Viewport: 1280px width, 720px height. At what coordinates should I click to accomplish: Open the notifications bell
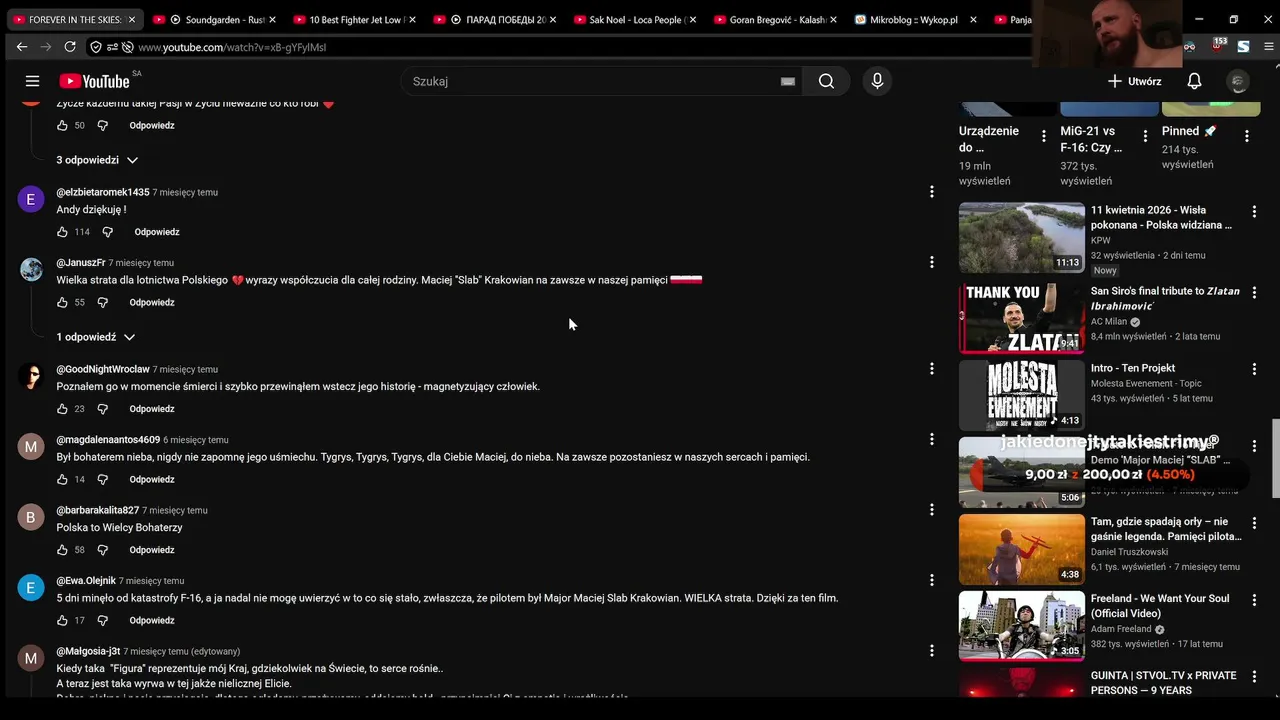point(1194,81)
